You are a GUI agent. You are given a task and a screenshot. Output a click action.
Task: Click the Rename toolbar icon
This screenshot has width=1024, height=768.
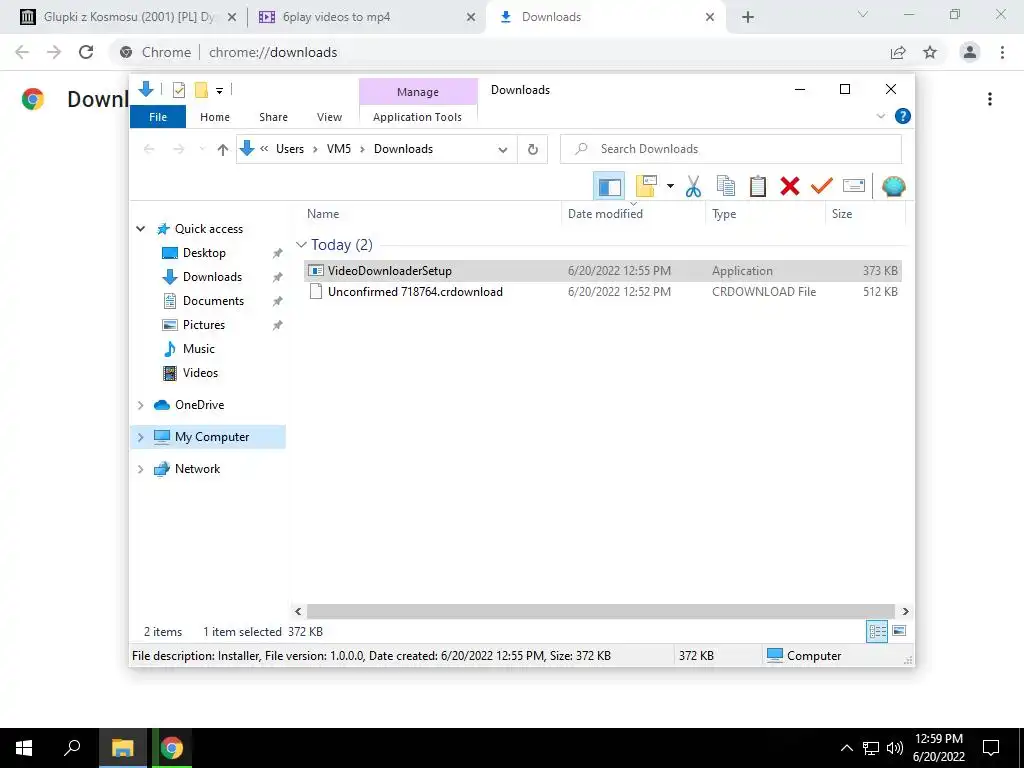(854, 186)
